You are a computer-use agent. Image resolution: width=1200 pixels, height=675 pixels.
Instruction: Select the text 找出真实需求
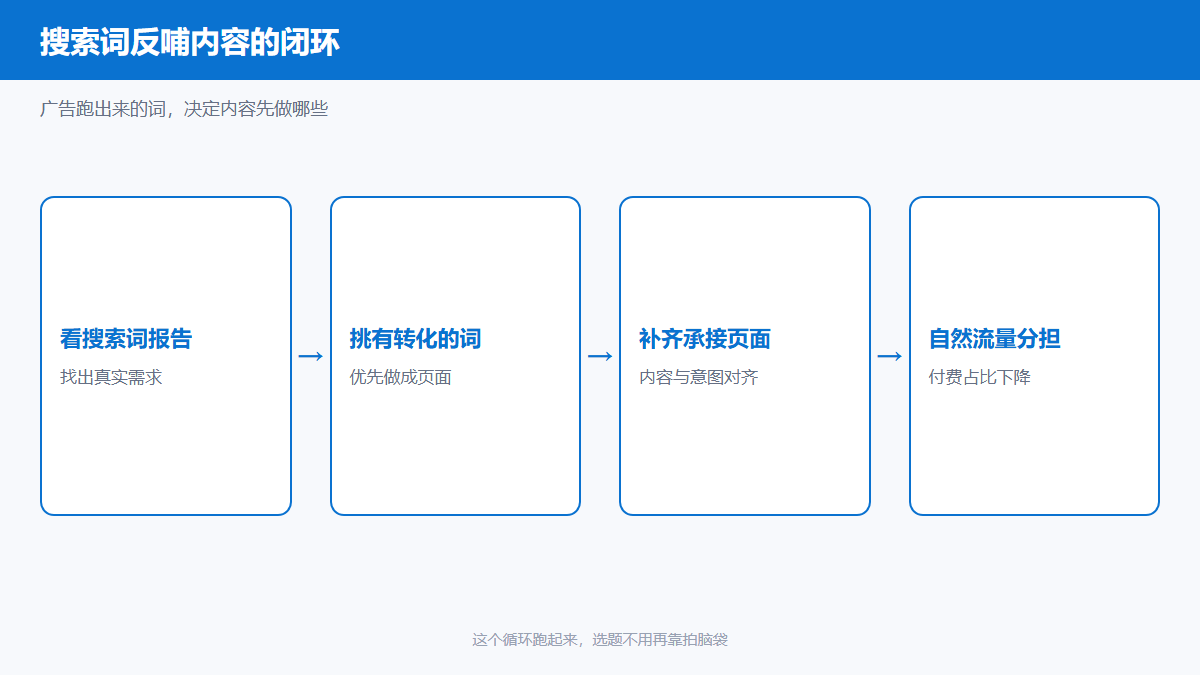111,378
